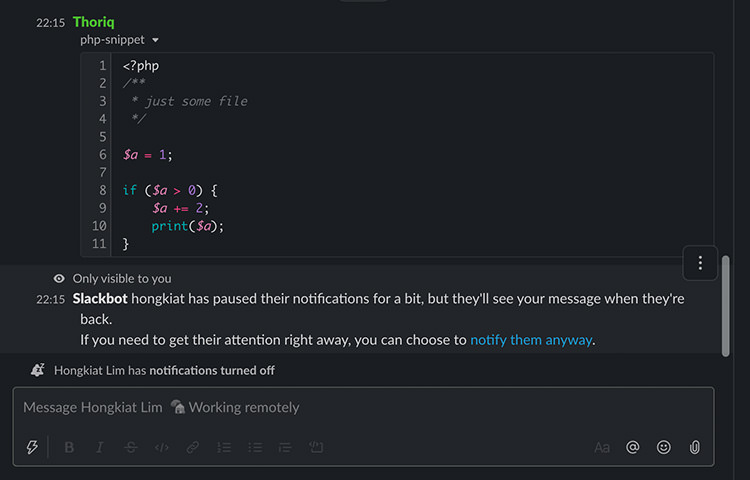This screenshot has width=750, height=480.
Task: Toggle bold formatting in message composer
Action: click(x=69, y=447)
